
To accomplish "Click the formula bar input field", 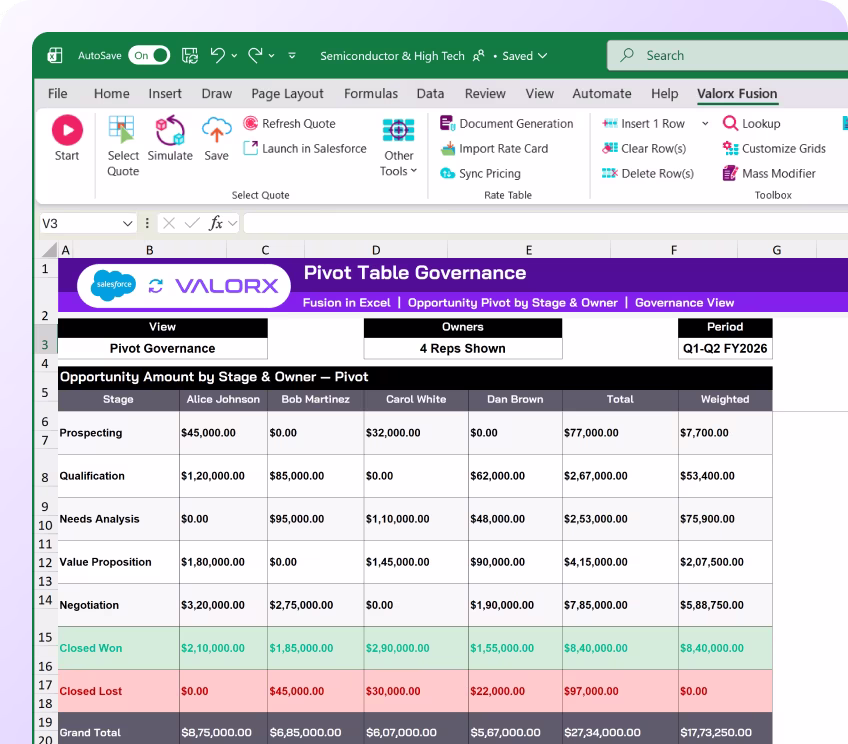I will point(545,223).
